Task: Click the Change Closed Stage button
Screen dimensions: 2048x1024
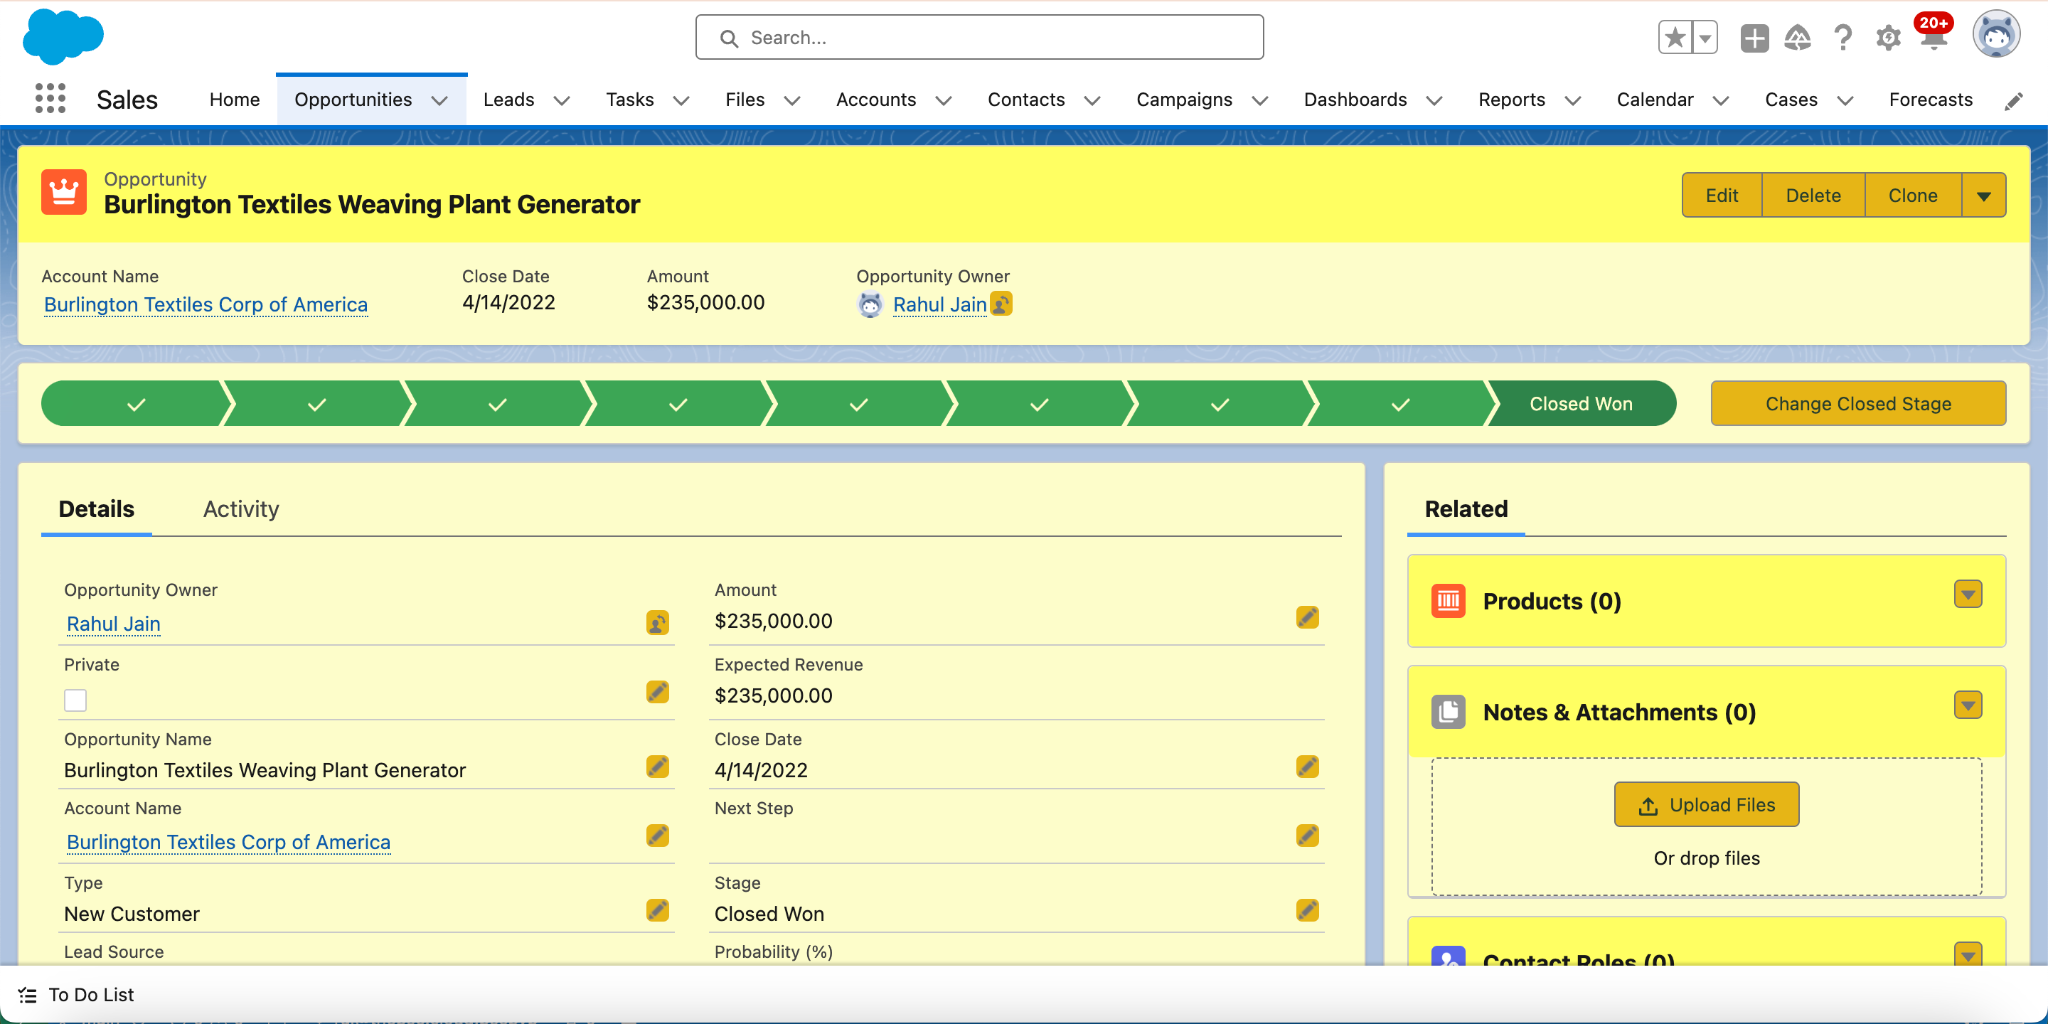Action: (x=1858, y=403)
